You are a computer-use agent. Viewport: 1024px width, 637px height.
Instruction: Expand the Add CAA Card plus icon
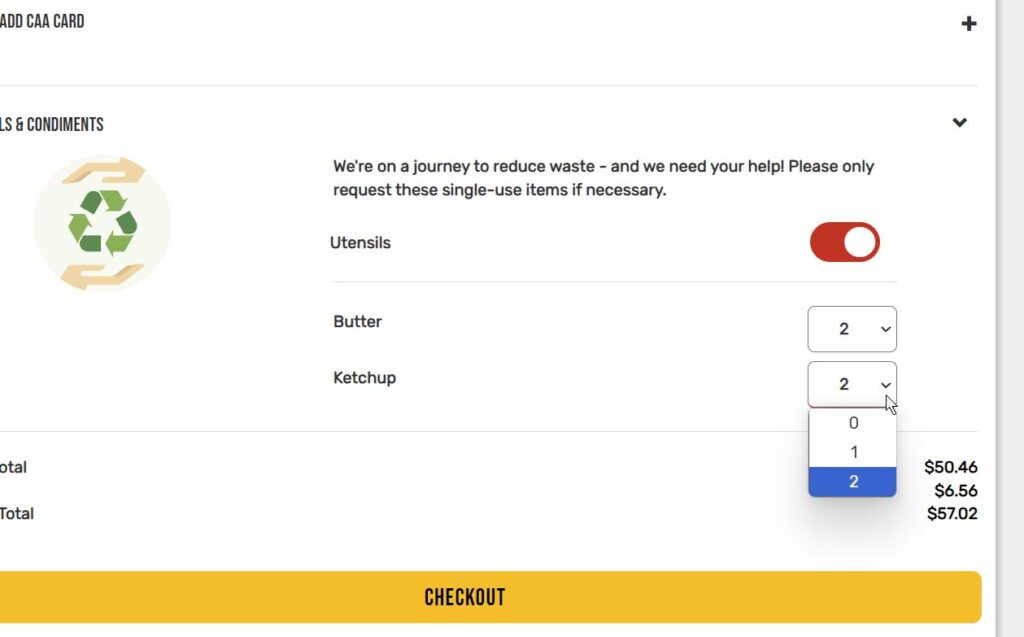[x=968, y=23]
